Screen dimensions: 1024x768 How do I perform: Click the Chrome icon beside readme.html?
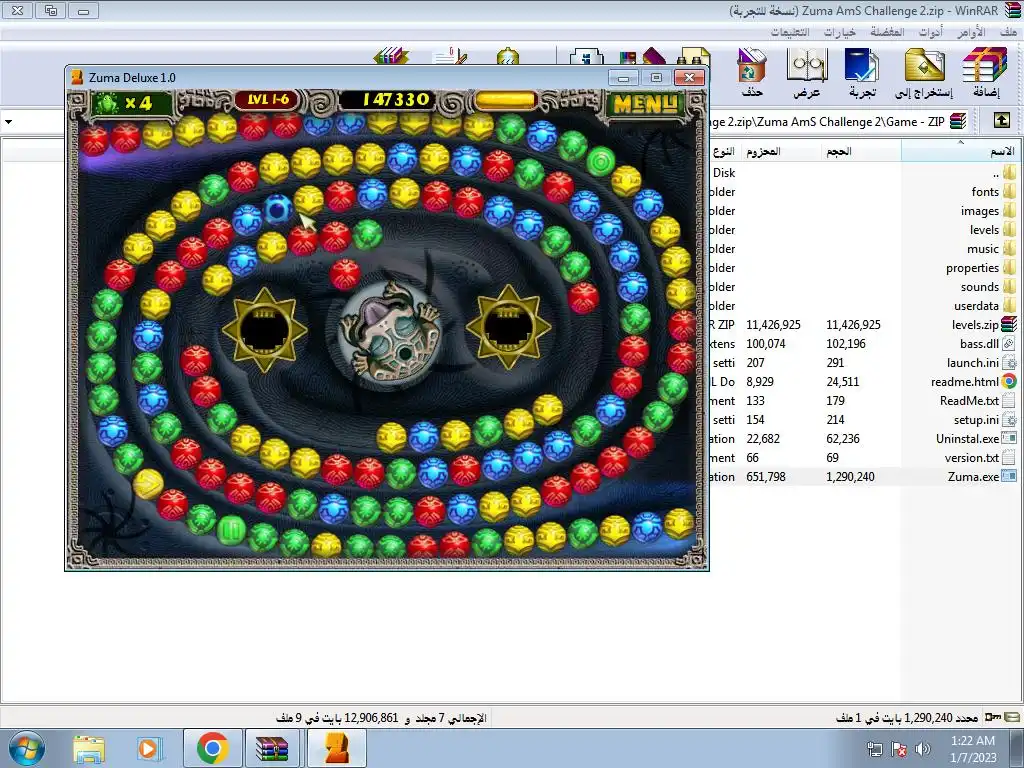[x=1009, y=381]
